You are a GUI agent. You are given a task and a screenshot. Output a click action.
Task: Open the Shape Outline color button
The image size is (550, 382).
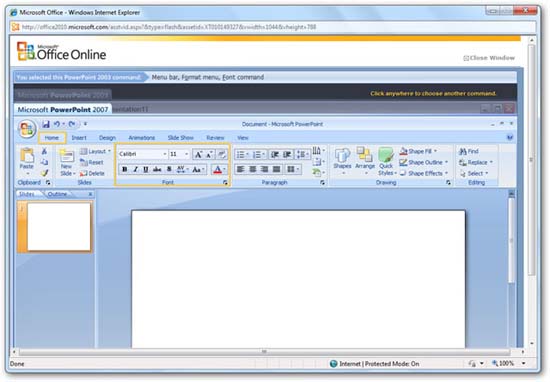point(424,162)
